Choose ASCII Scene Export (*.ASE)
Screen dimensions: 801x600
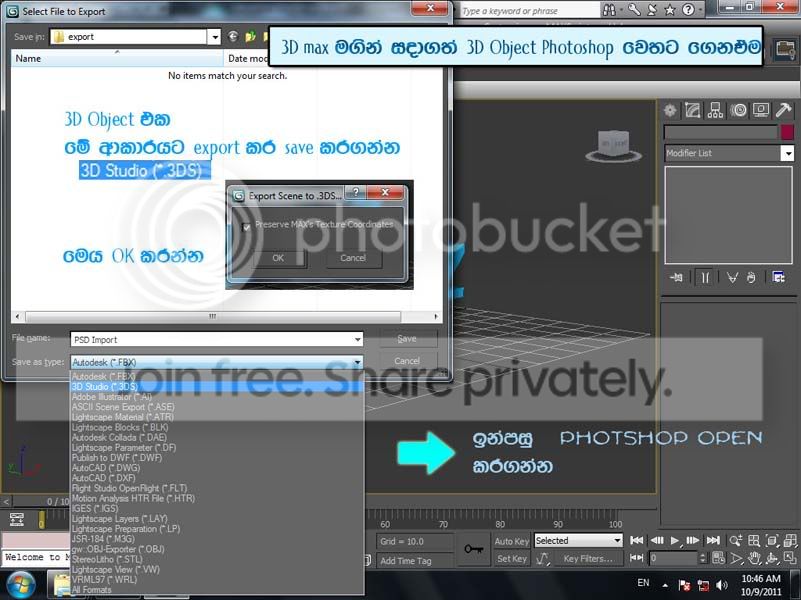point(217,407)
